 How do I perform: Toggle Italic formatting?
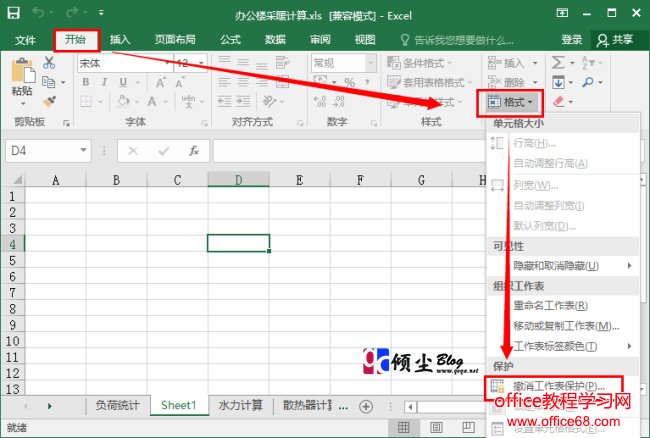coord(104,82)
